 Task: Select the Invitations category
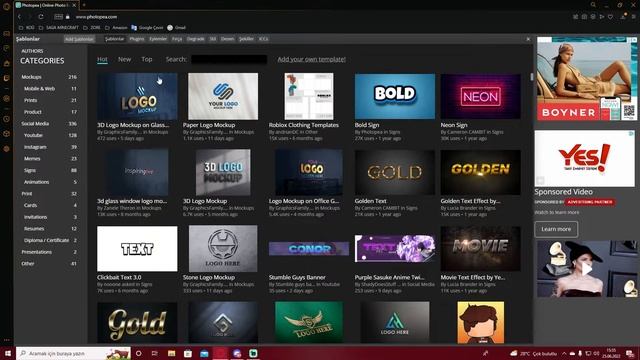pos(50,217)
